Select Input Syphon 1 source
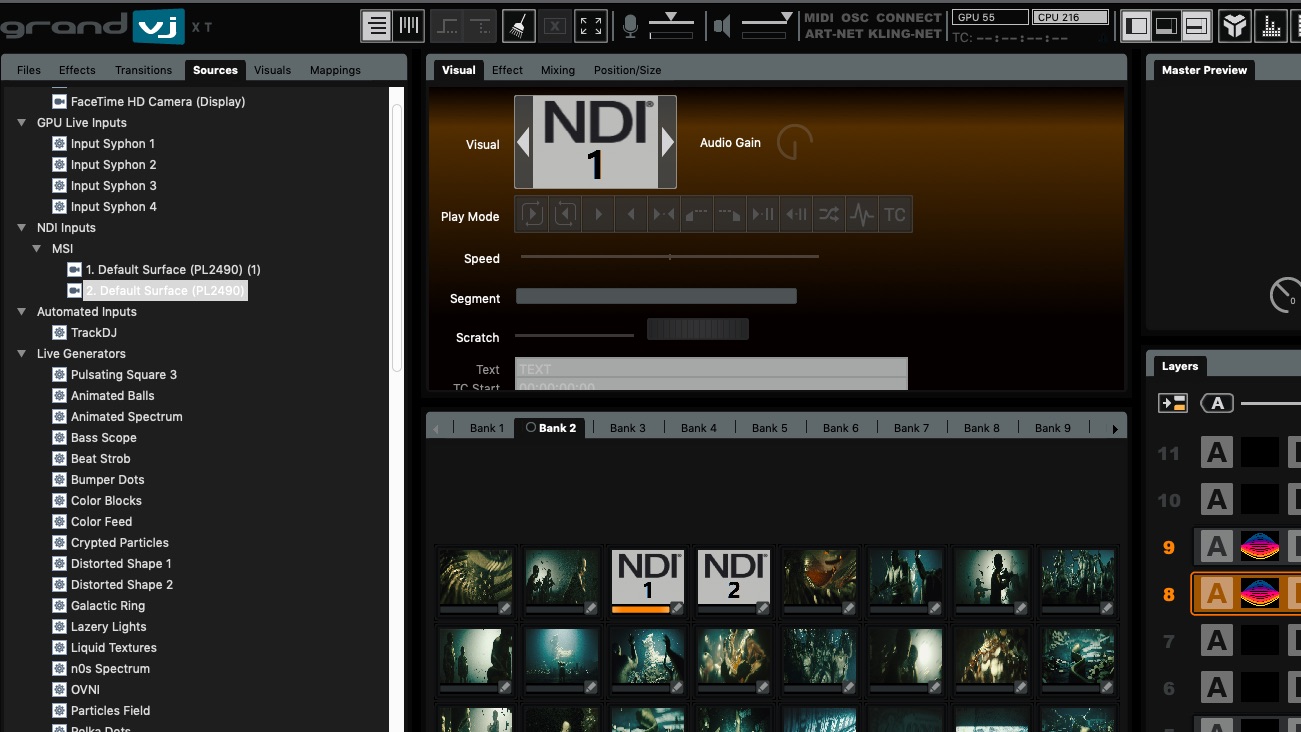 tap(112, 144)
